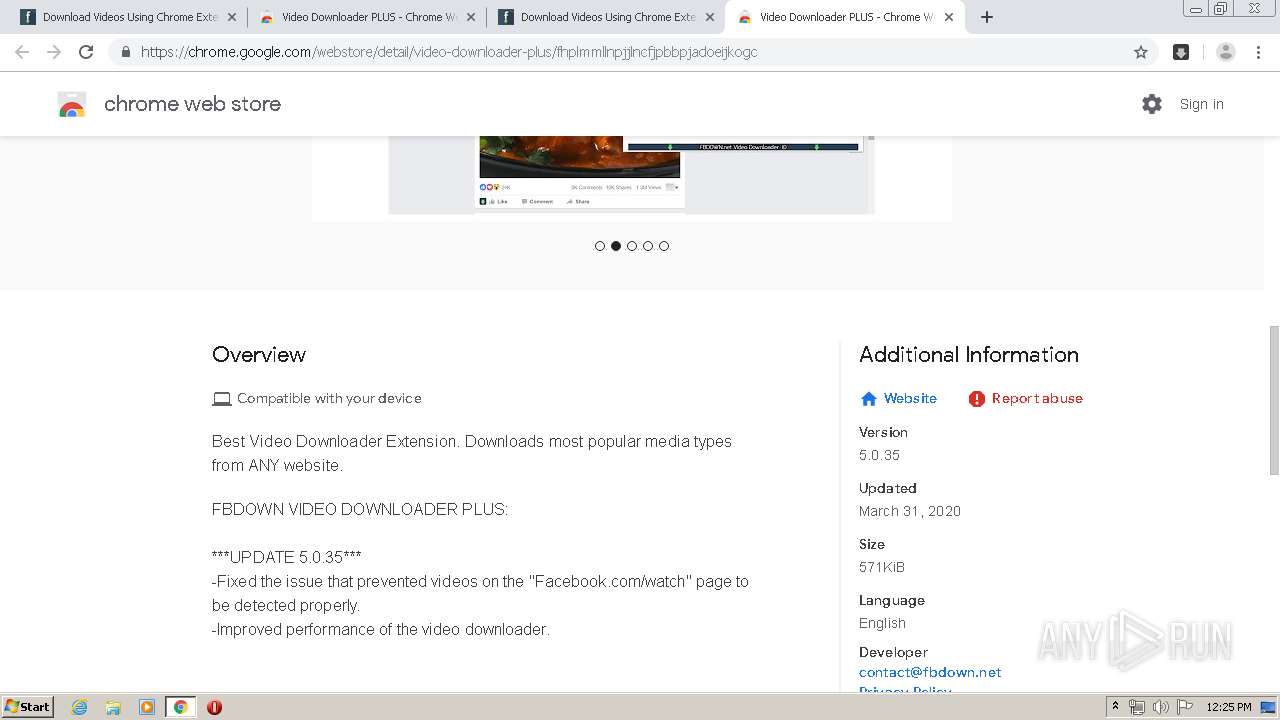Close the second Video Downloader PLUS tab
1280x720 pixels.
tap(471, 17)
